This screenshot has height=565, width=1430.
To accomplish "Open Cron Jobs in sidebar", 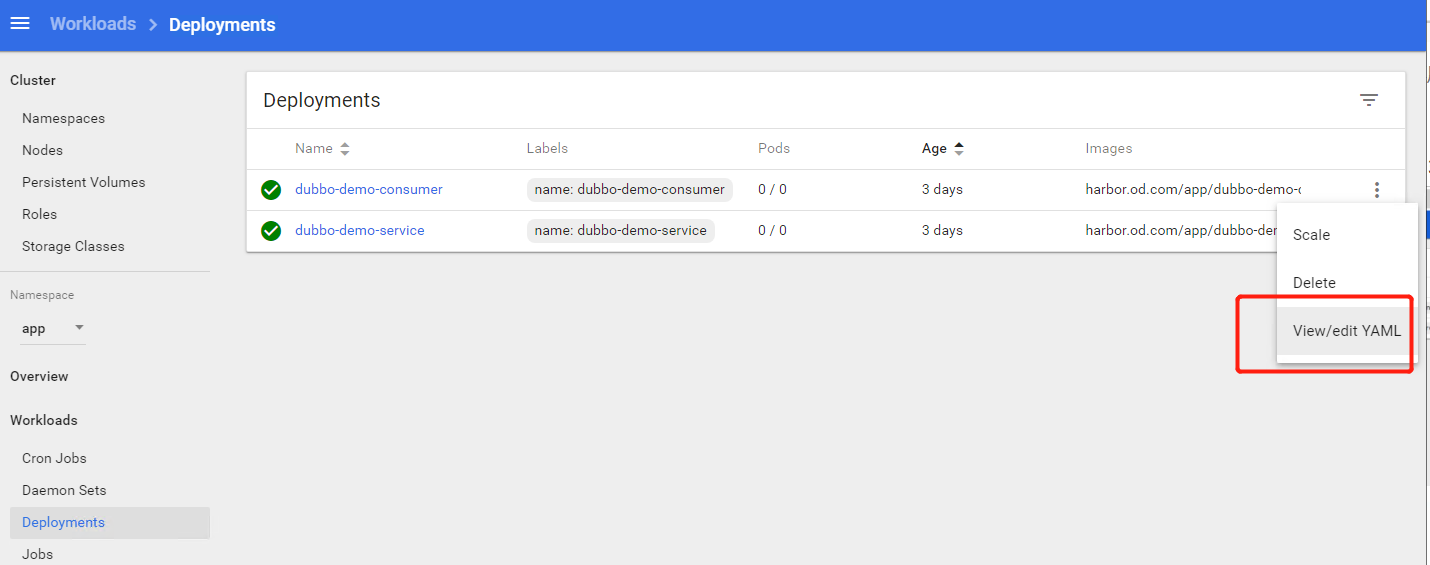I will coord(54,458).
